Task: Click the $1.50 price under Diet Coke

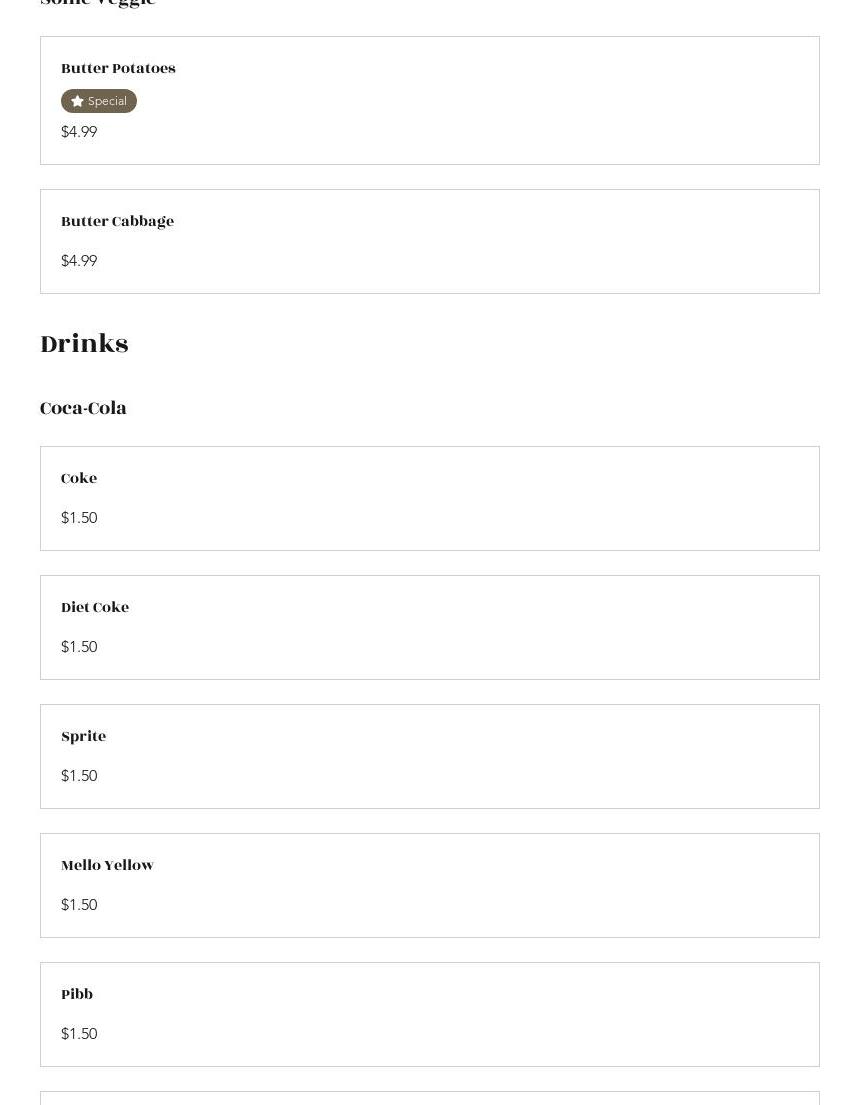Action: click(79, 647)
